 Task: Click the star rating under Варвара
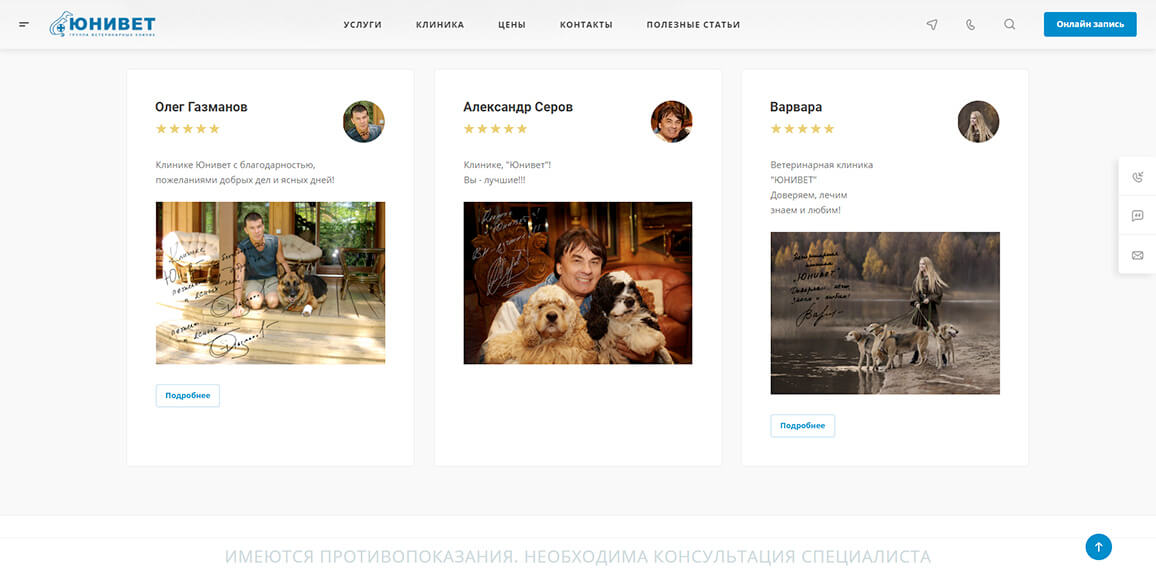click(802, 129)
